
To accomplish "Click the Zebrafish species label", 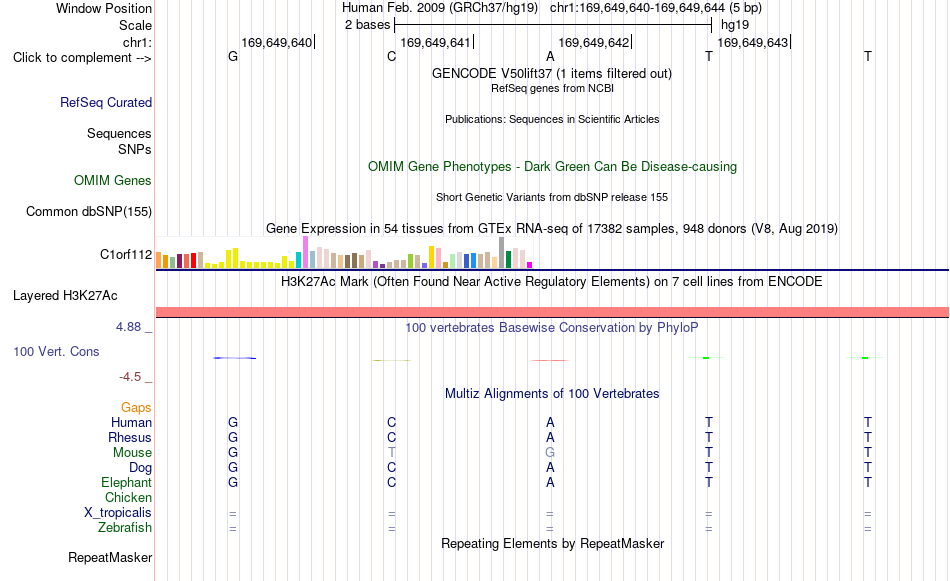I will pos(125,527).
